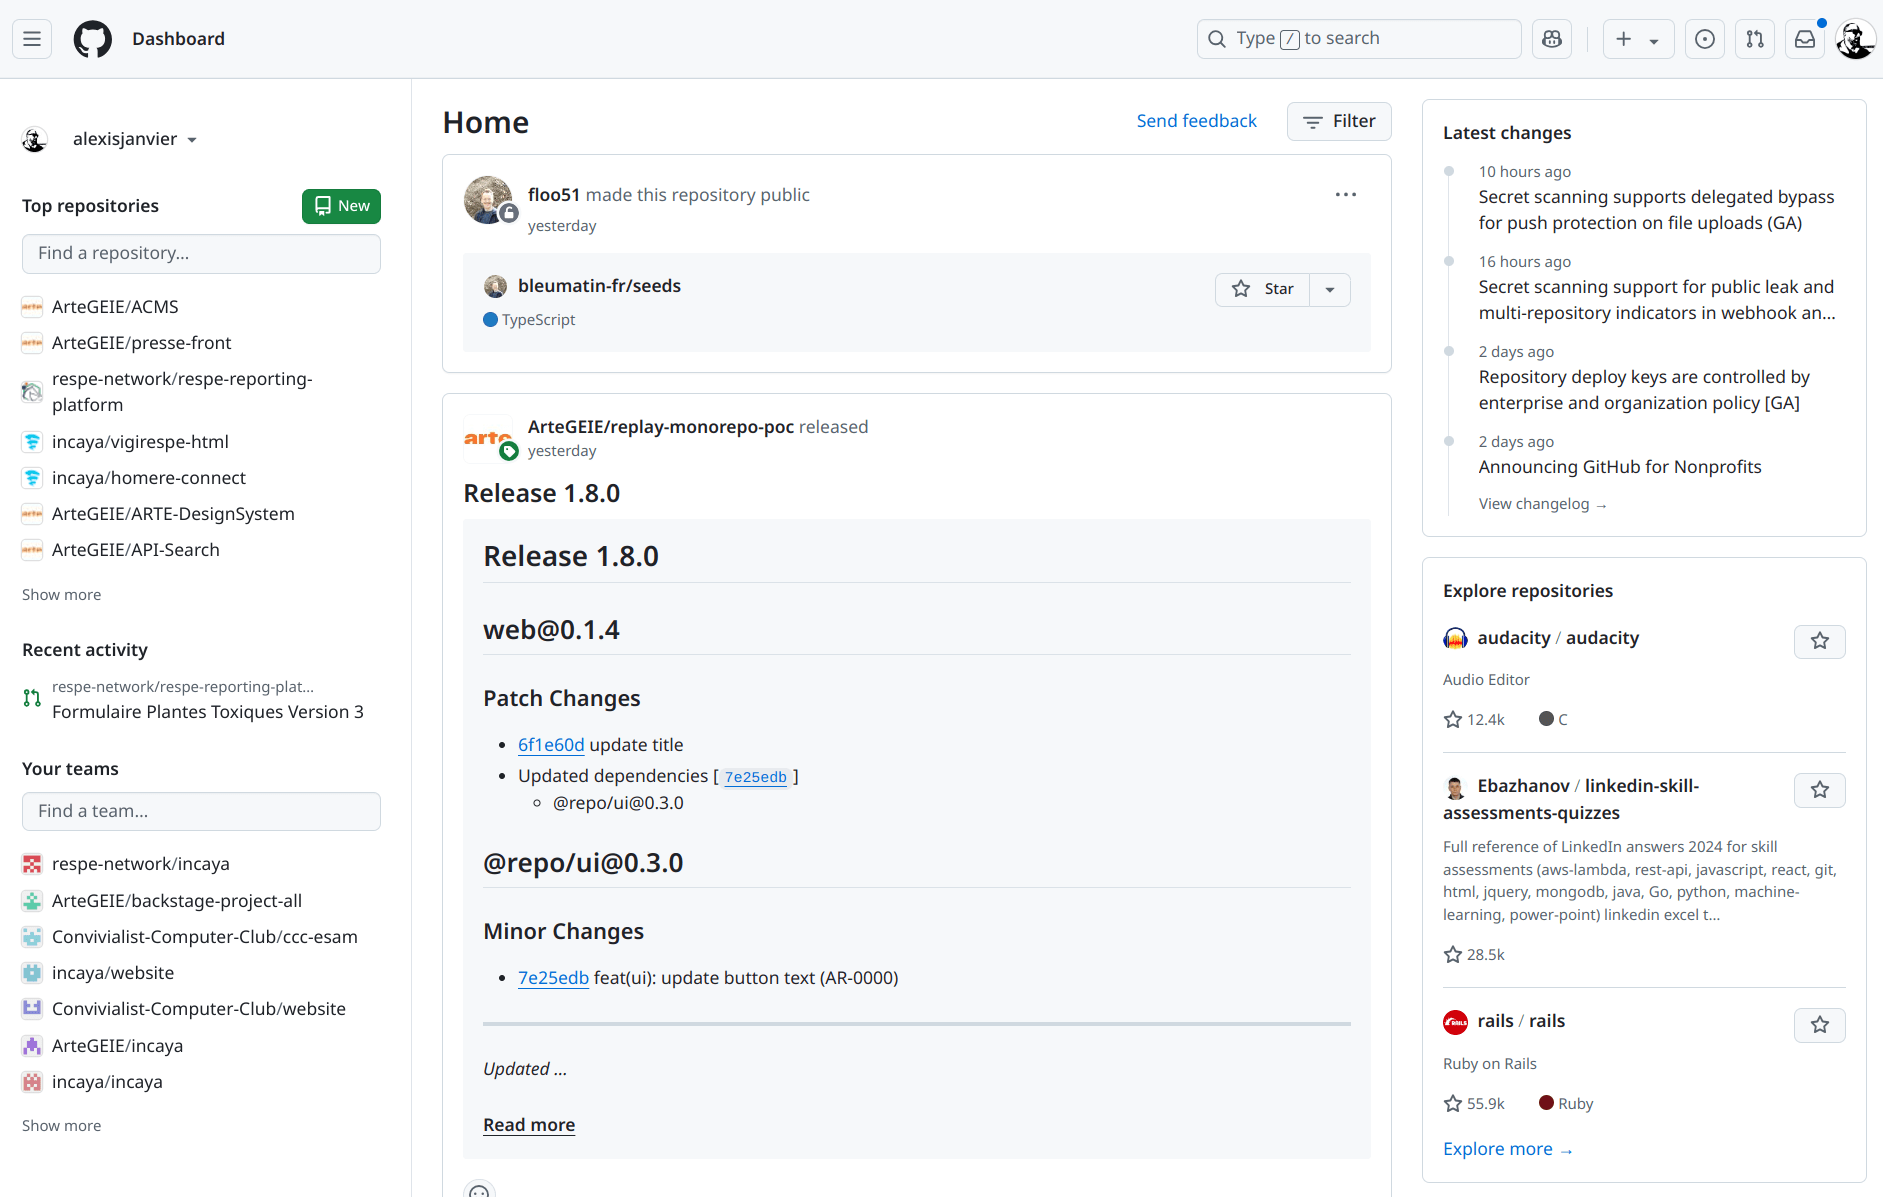Show more top repositories

pyautogui.click(x=61, y=595)
